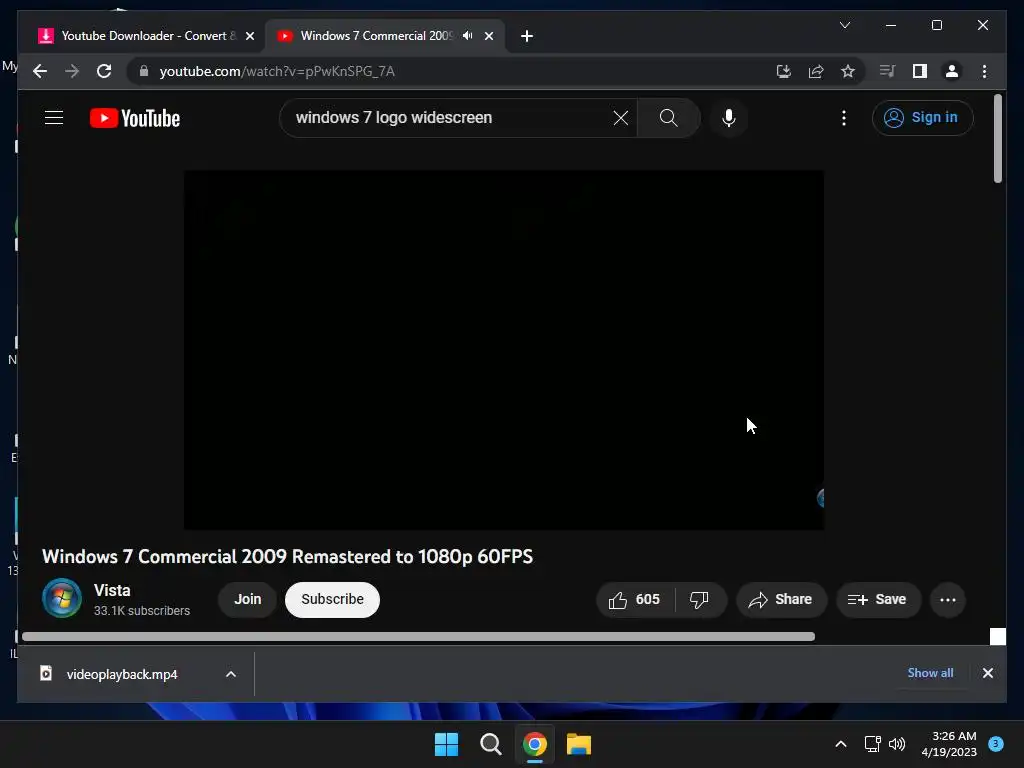Click the vertical page scrollbar
The height and width of the screenshot is (768, 1024).
point(997,138)
